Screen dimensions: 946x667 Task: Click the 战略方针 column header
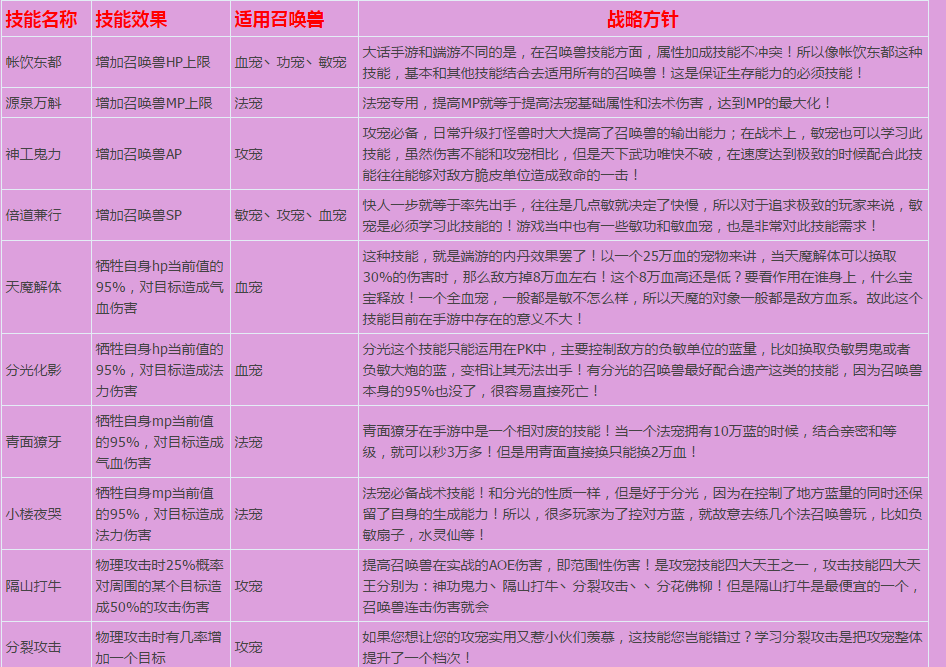[x=643, y=19]
